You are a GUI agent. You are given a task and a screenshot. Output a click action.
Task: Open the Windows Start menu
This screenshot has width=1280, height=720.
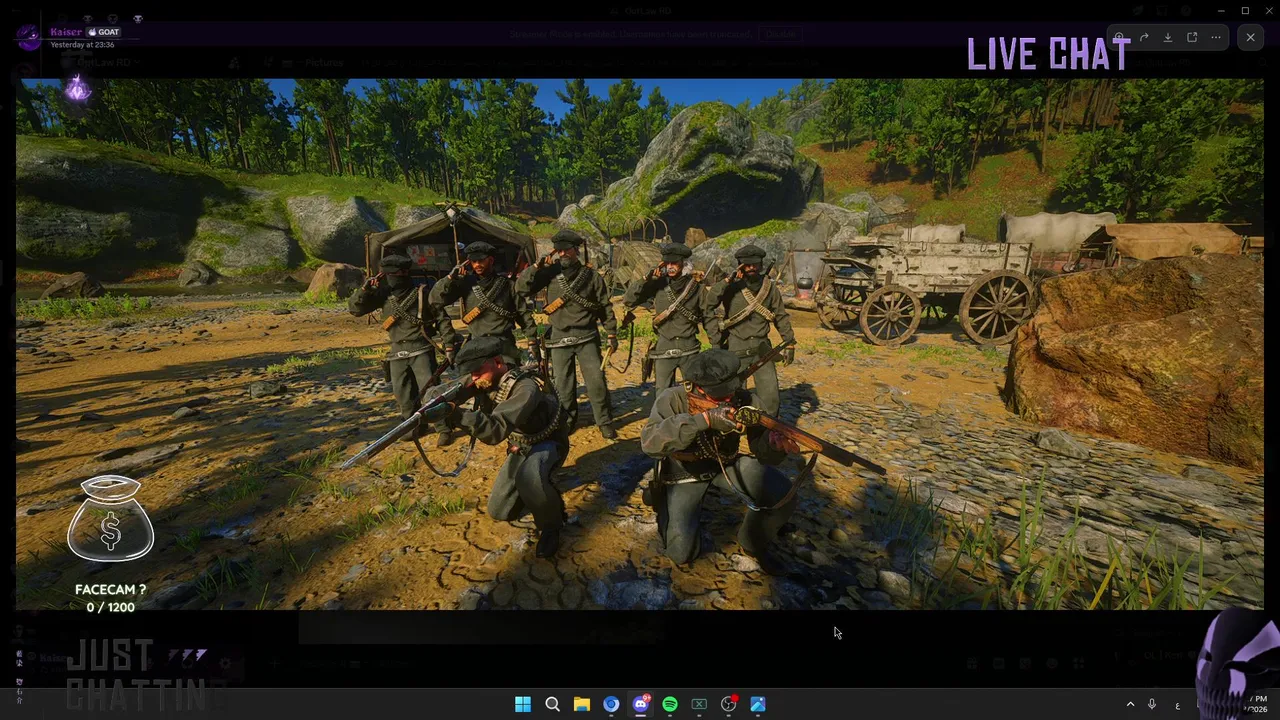tap(522, 704)
